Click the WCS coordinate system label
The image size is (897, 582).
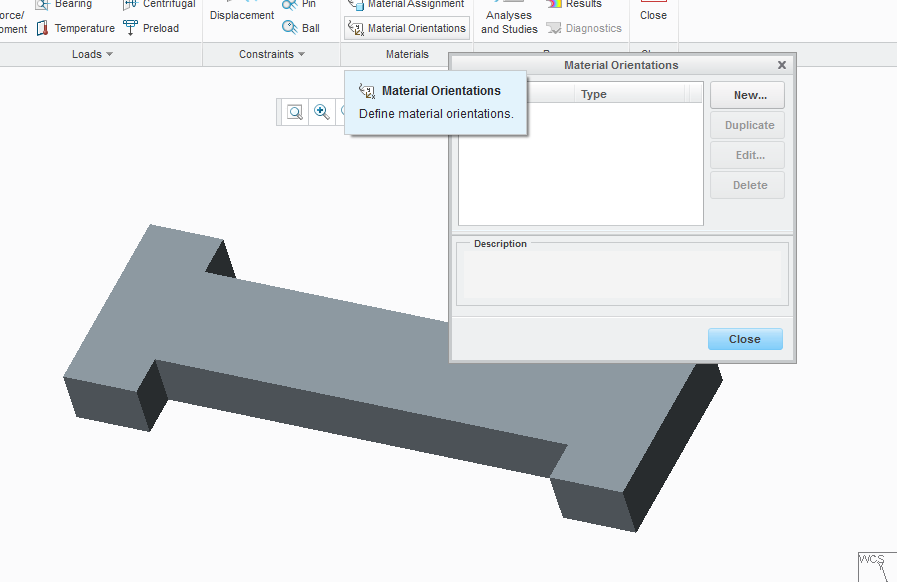point(871,559)
